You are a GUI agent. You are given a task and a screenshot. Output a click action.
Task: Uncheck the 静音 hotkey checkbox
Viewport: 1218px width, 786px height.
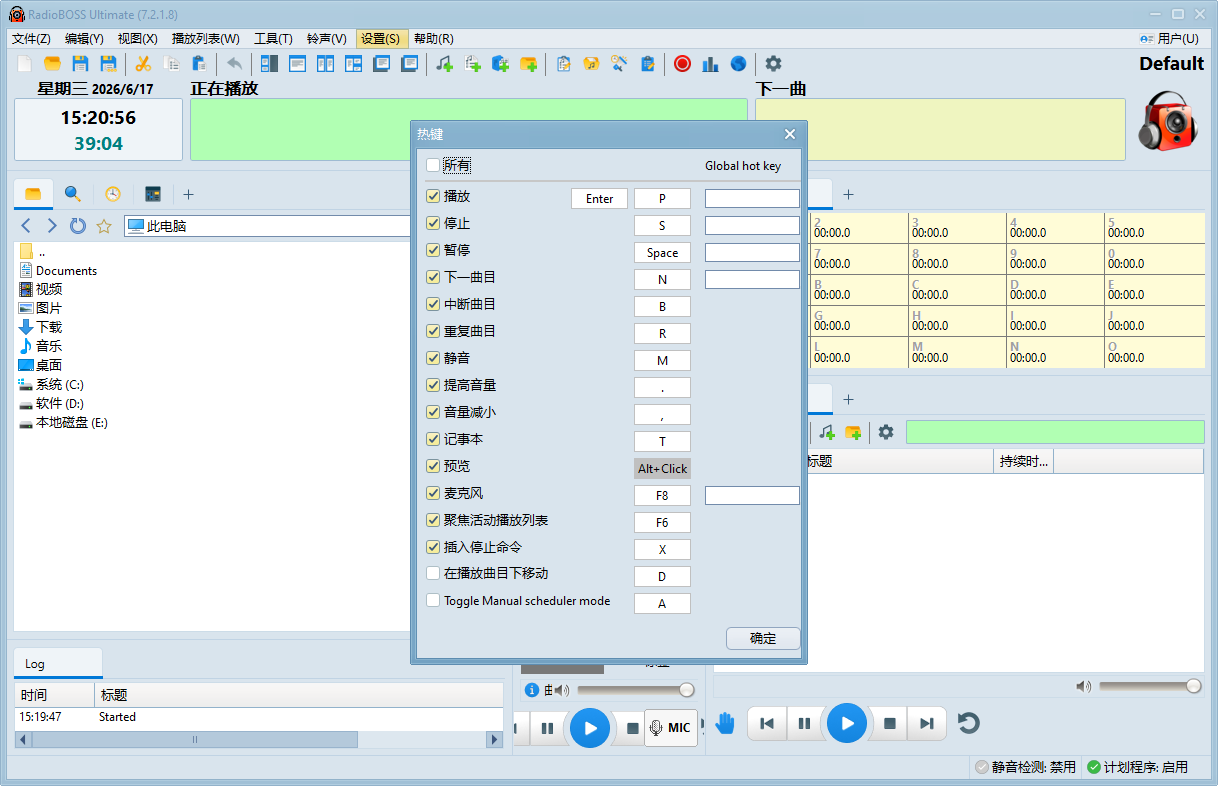433,359
